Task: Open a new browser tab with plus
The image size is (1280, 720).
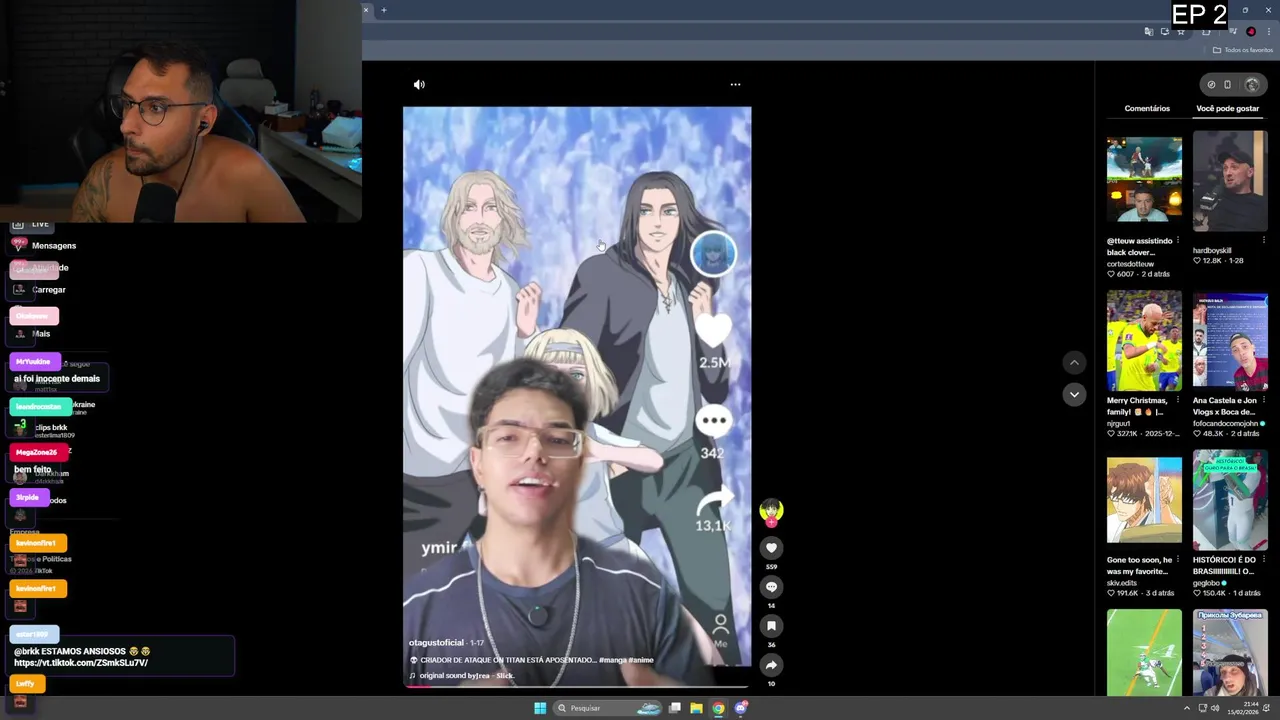Action: click(383, 10)
